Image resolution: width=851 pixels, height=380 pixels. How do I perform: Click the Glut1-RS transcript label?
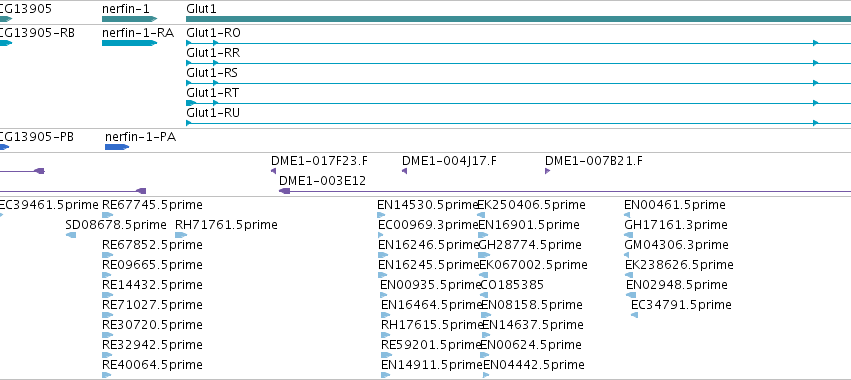(x=212, y=73)
